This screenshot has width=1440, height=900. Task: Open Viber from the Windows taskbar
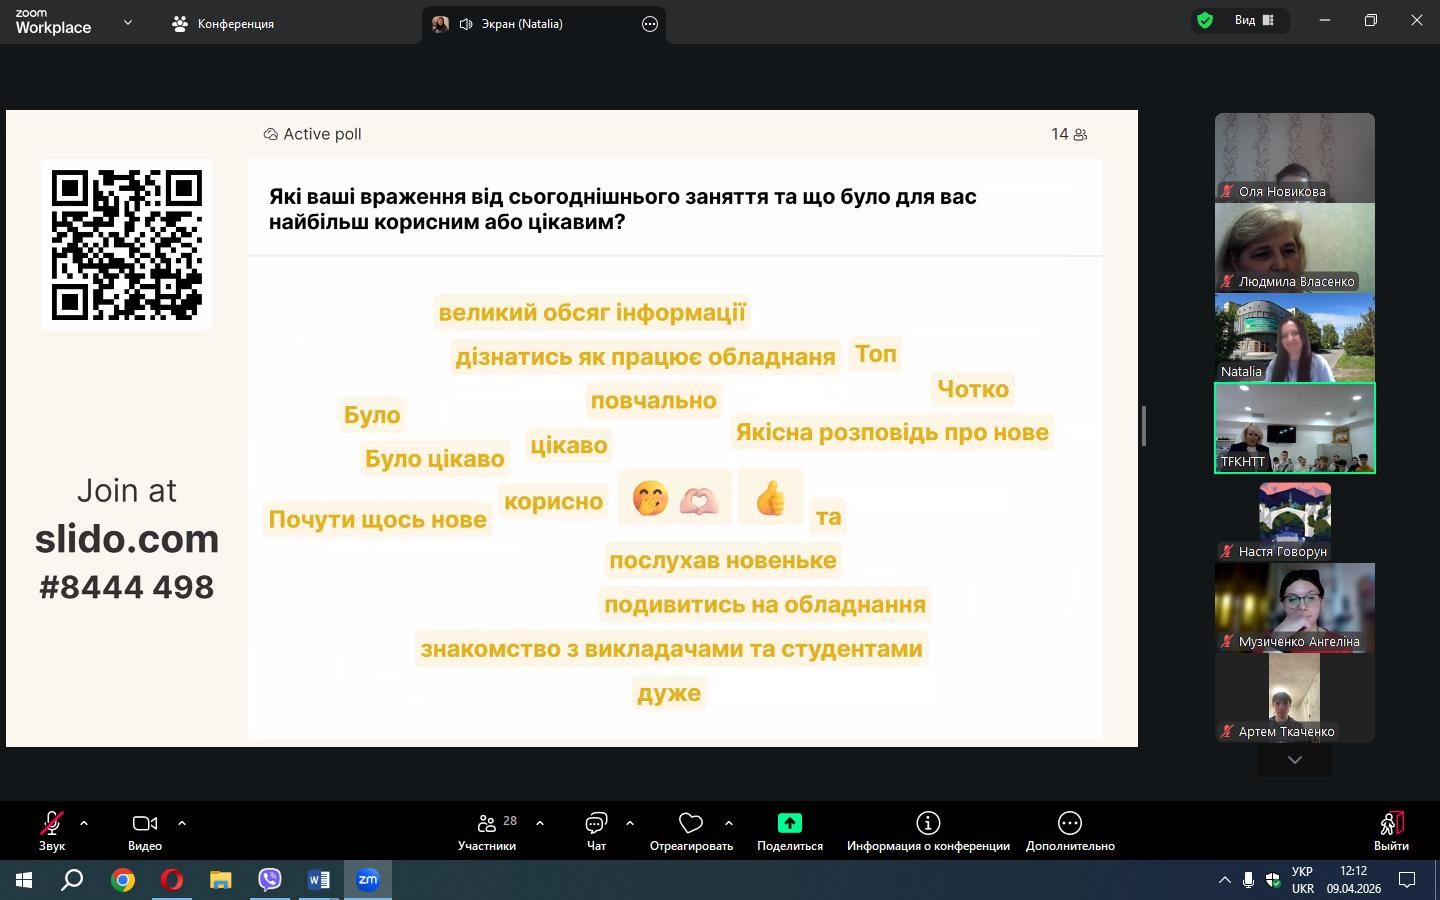(x=270, y=880)
